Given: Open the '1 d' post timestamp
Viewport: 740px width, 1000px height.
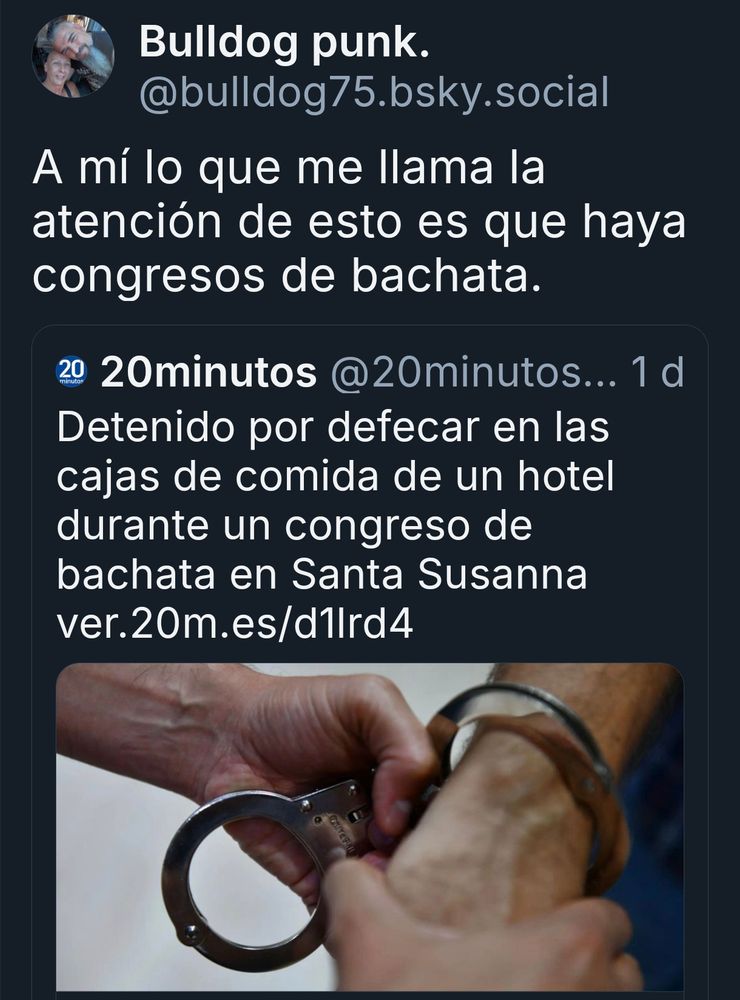Looking at the screenshot, I should tap(657, 372).
